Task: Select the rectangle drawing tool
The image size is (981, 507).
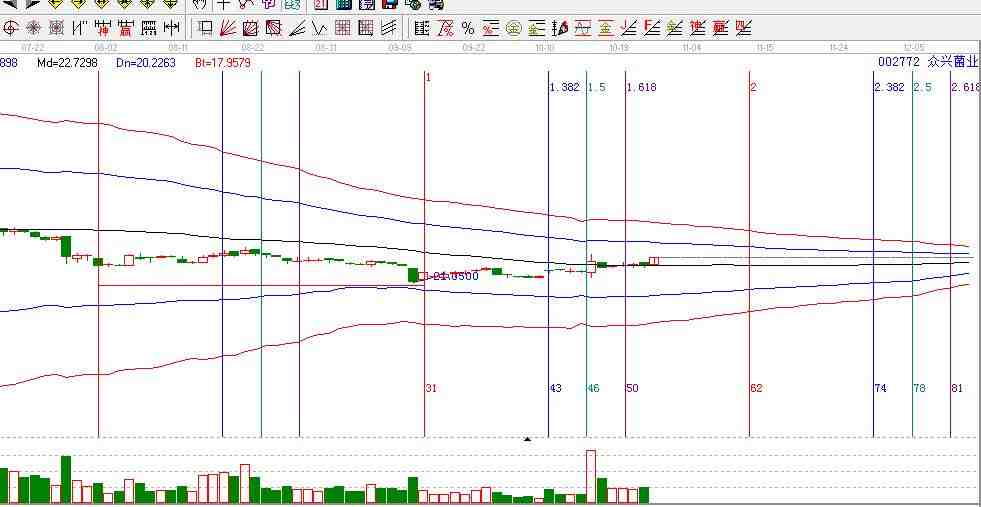Action: tap(205, 28)
